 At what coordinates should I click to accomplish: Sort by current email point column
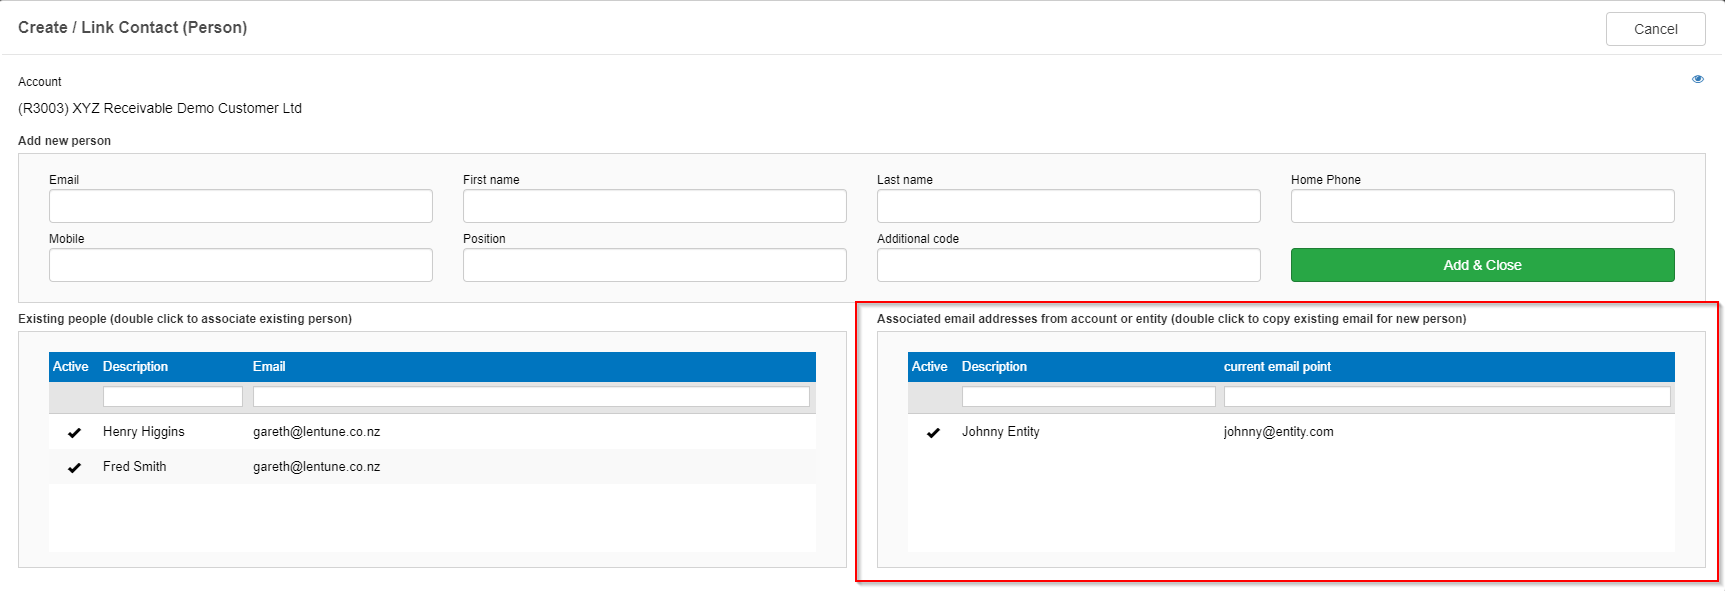tap(1277, 367)
